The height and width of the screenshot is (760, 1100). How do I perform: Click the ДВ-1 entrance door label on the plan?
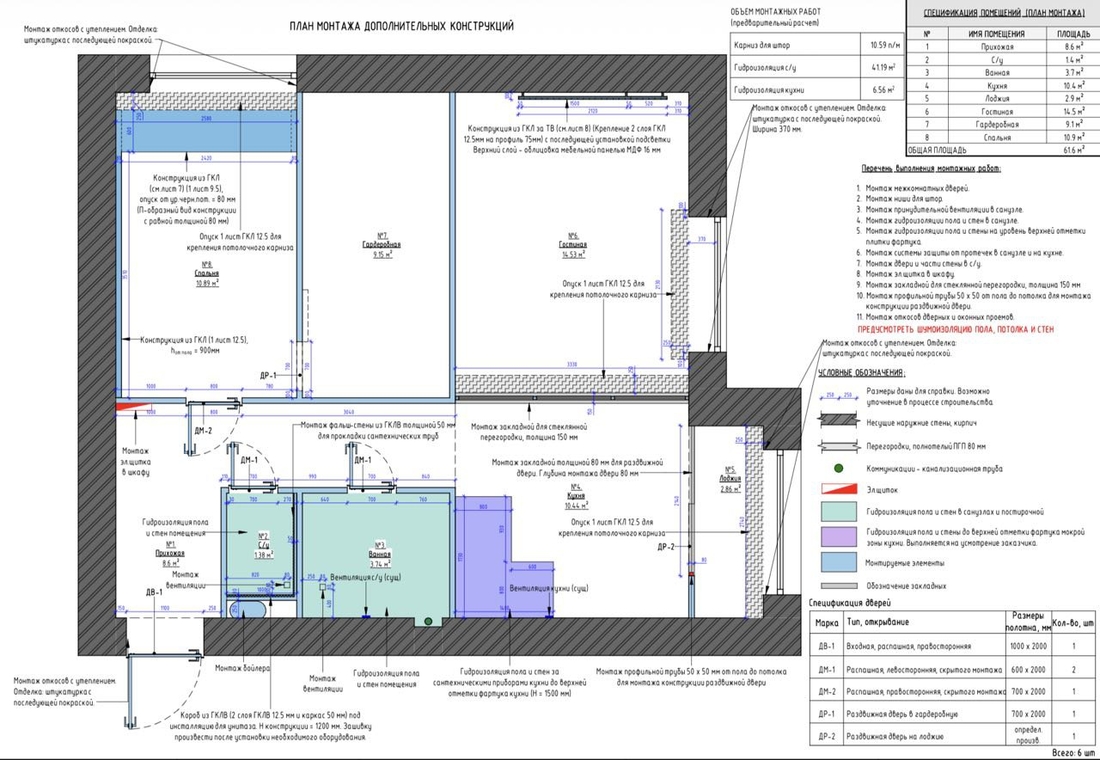153,593
